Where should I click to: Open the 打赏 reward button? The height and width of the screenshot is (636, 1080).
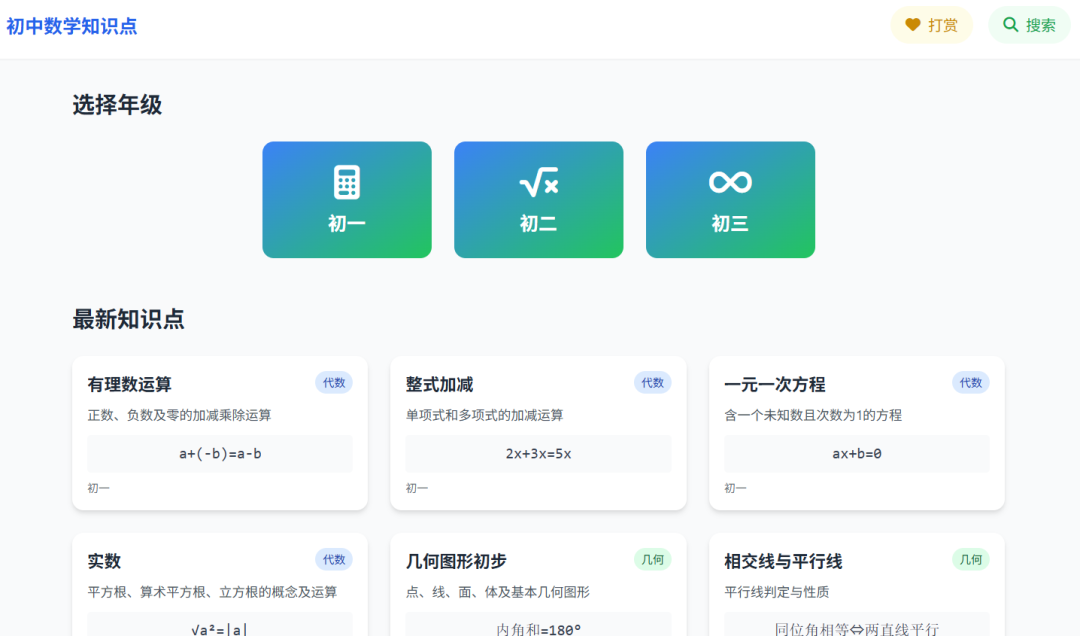(931, 25)
